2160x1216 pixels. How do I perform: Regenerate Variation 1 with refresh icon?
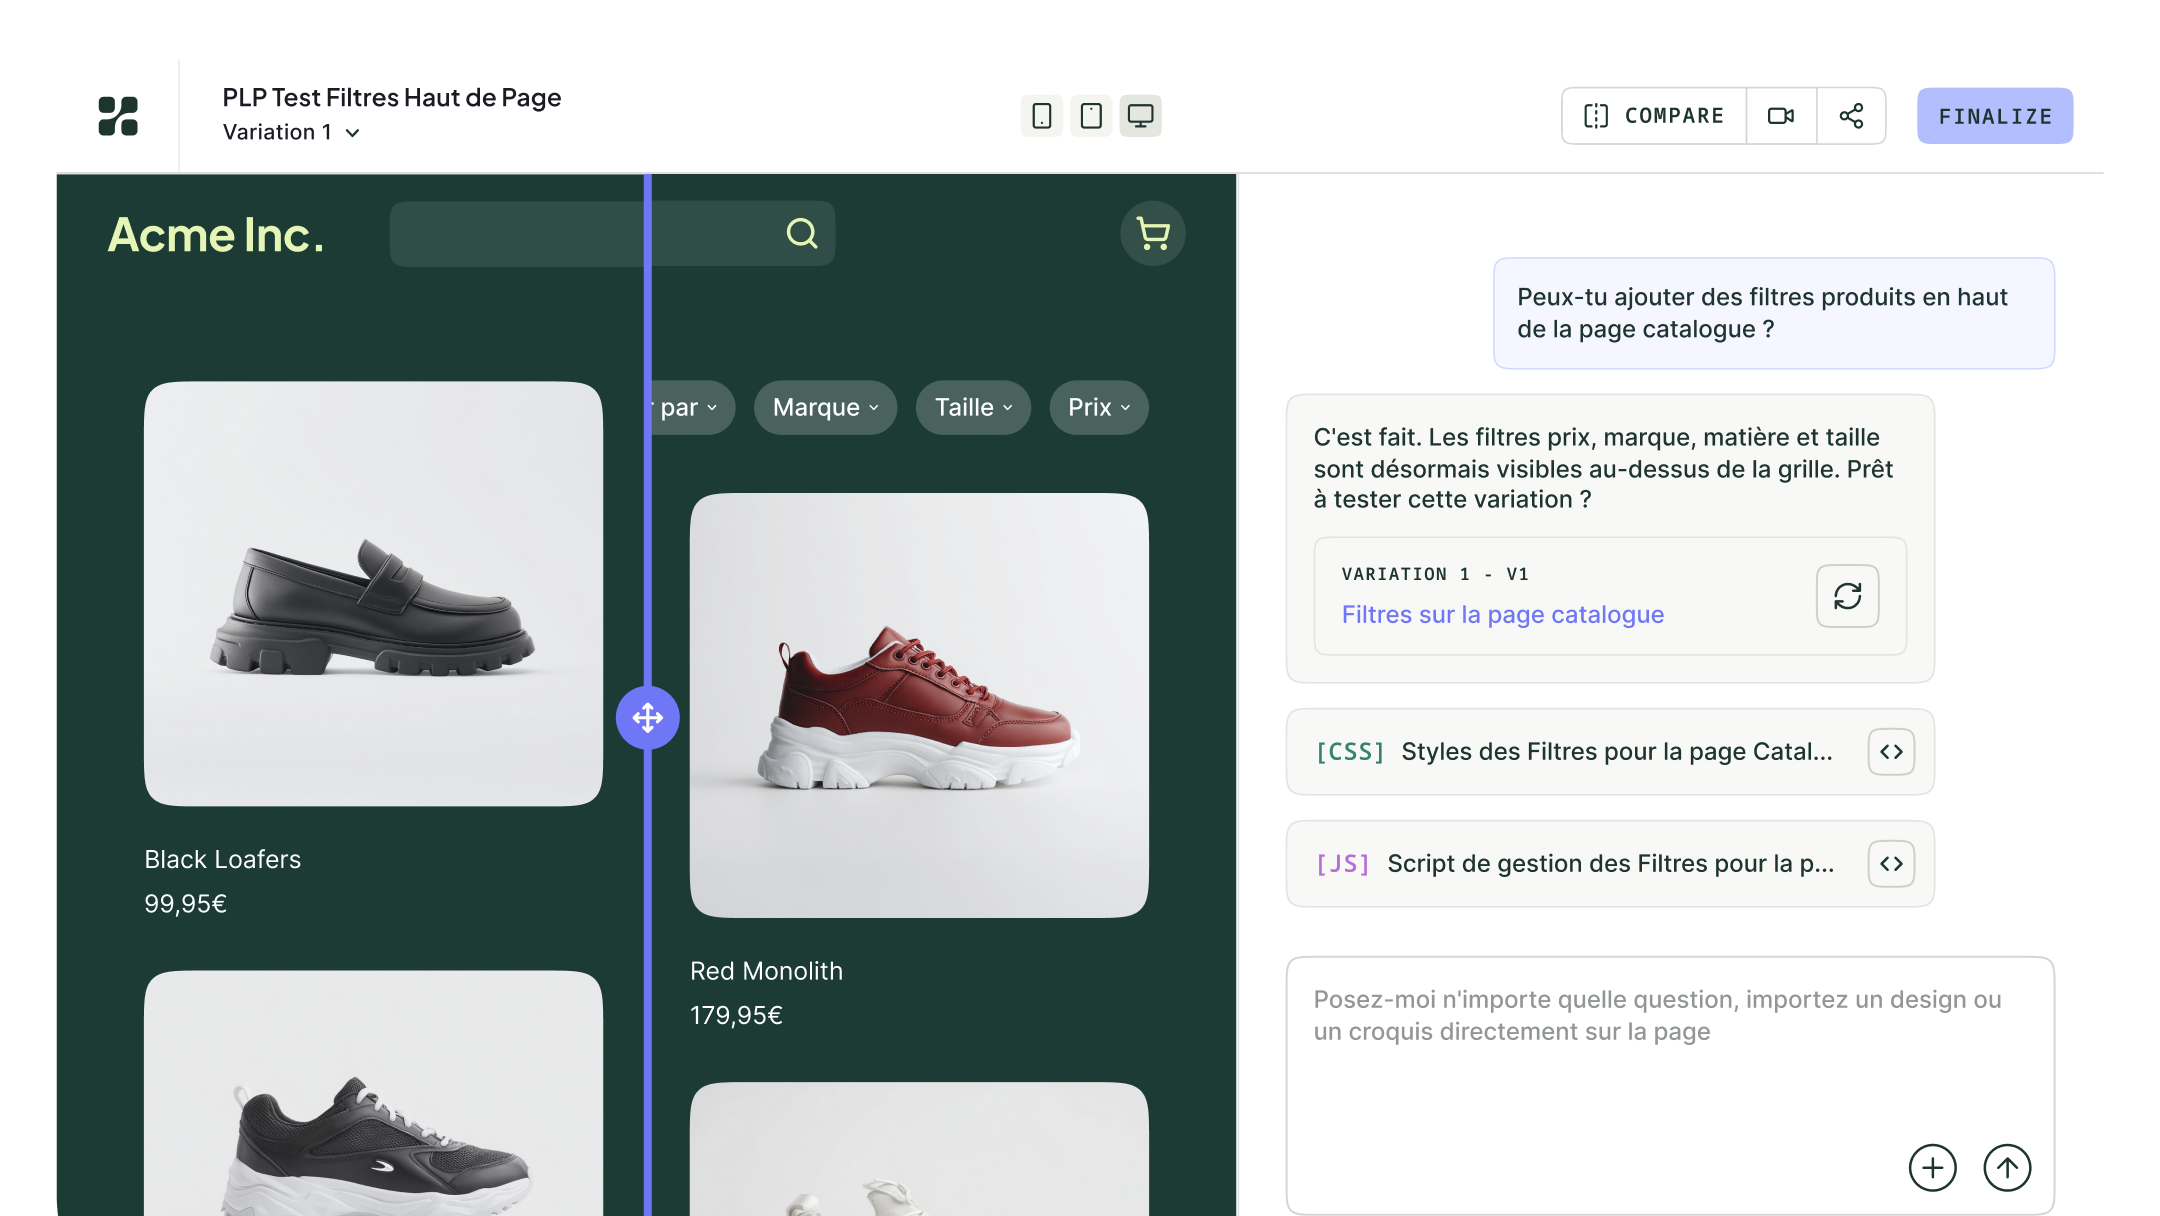(x=1847, y=596)
